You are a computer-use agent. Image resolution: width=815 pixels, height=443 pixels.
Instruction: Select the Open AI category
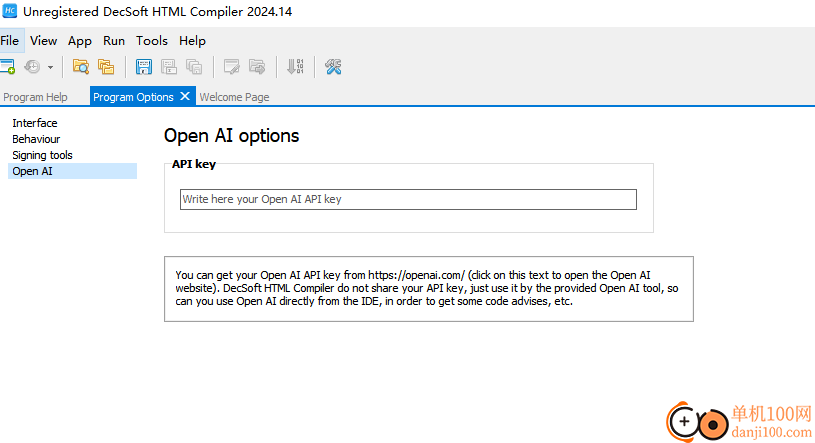(x=72, y=171)
